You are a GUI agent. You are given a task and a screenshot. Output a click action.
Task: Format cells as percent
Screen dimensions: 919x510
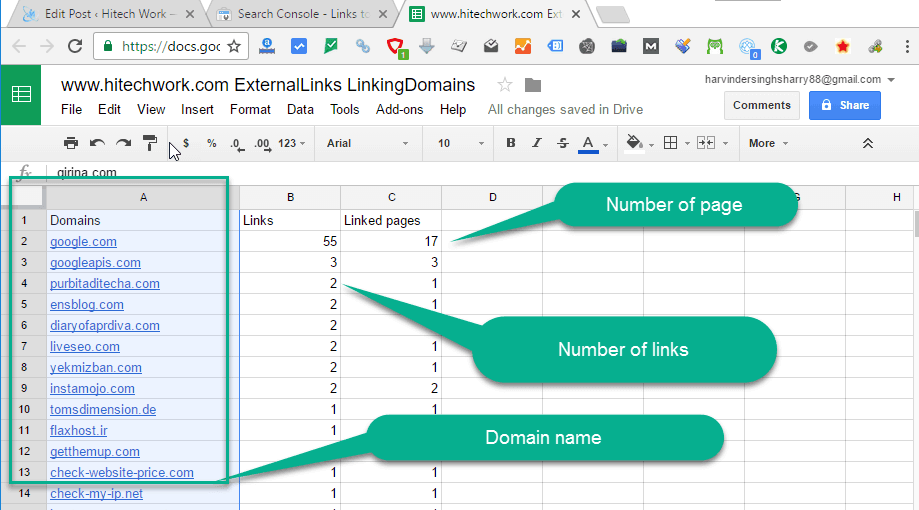(x=212, y=143)
